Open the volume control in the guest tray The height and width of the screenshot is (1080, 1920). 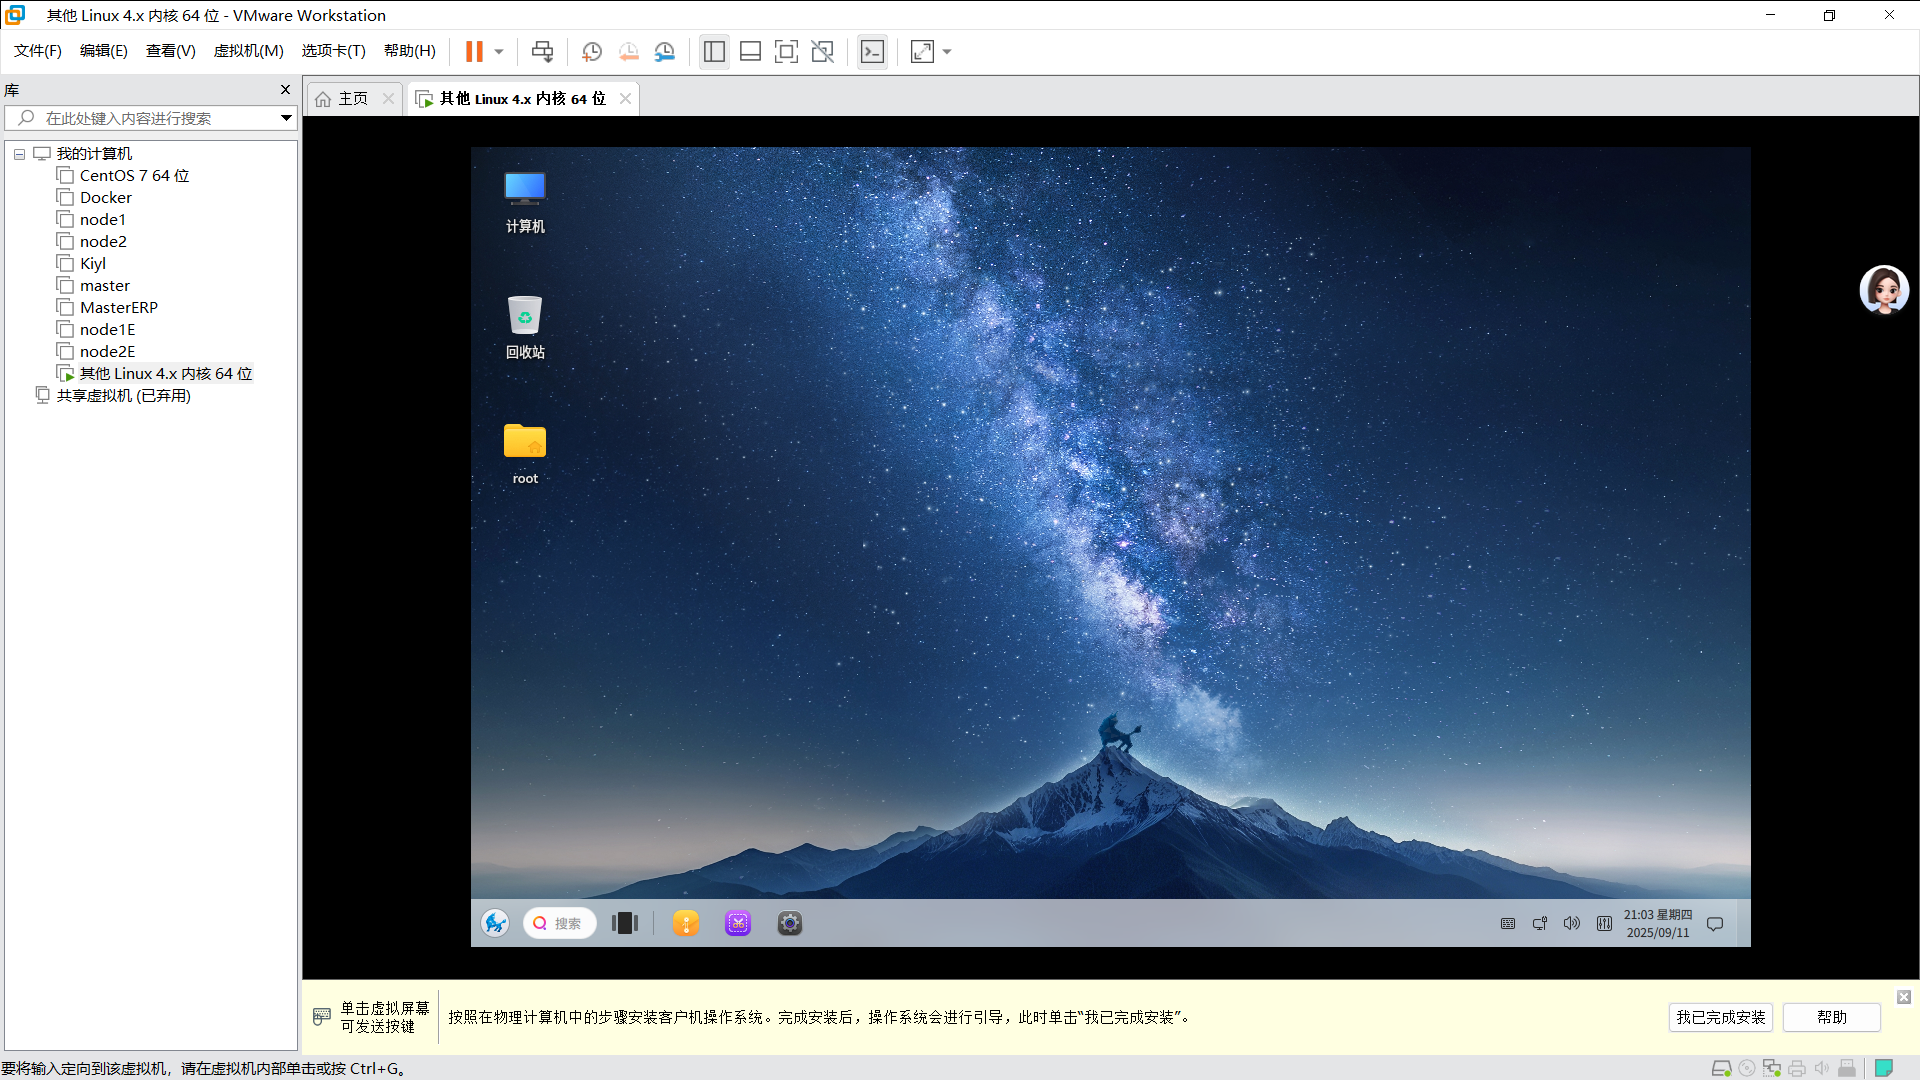click(1571, 923)
